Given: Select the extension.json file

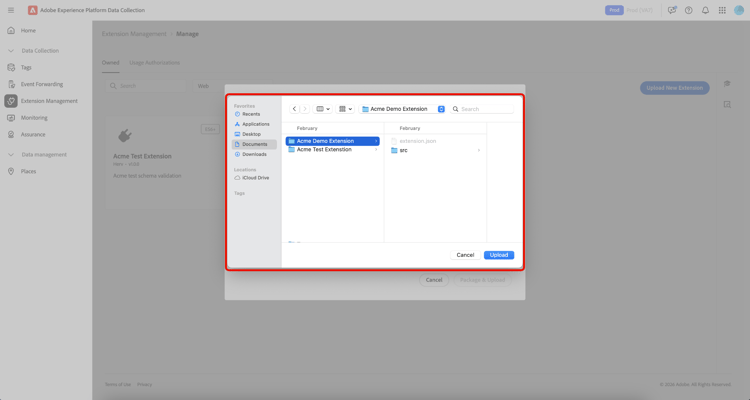Looking at the screenshot, I should click(x=418, y=141).
